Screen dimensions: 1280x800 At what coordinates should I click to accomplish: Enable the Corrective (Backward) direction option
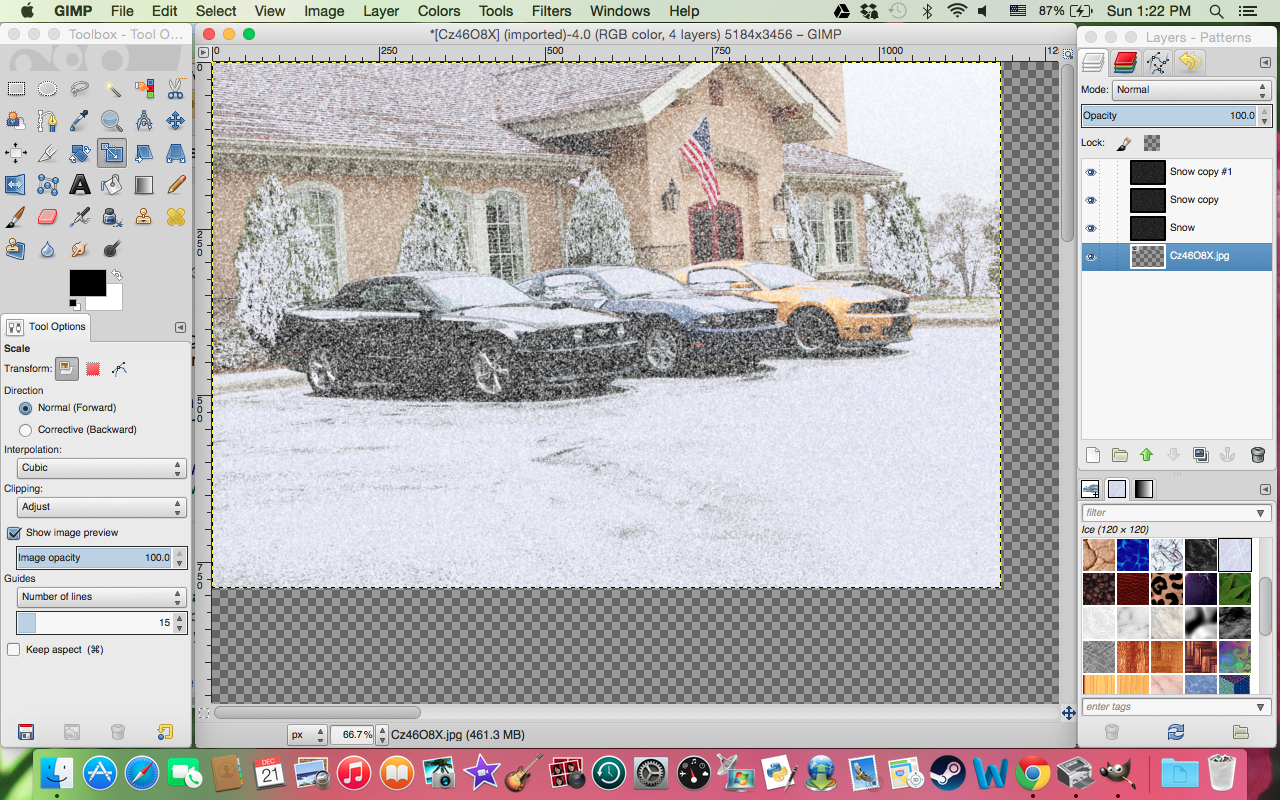pos(24,429)
